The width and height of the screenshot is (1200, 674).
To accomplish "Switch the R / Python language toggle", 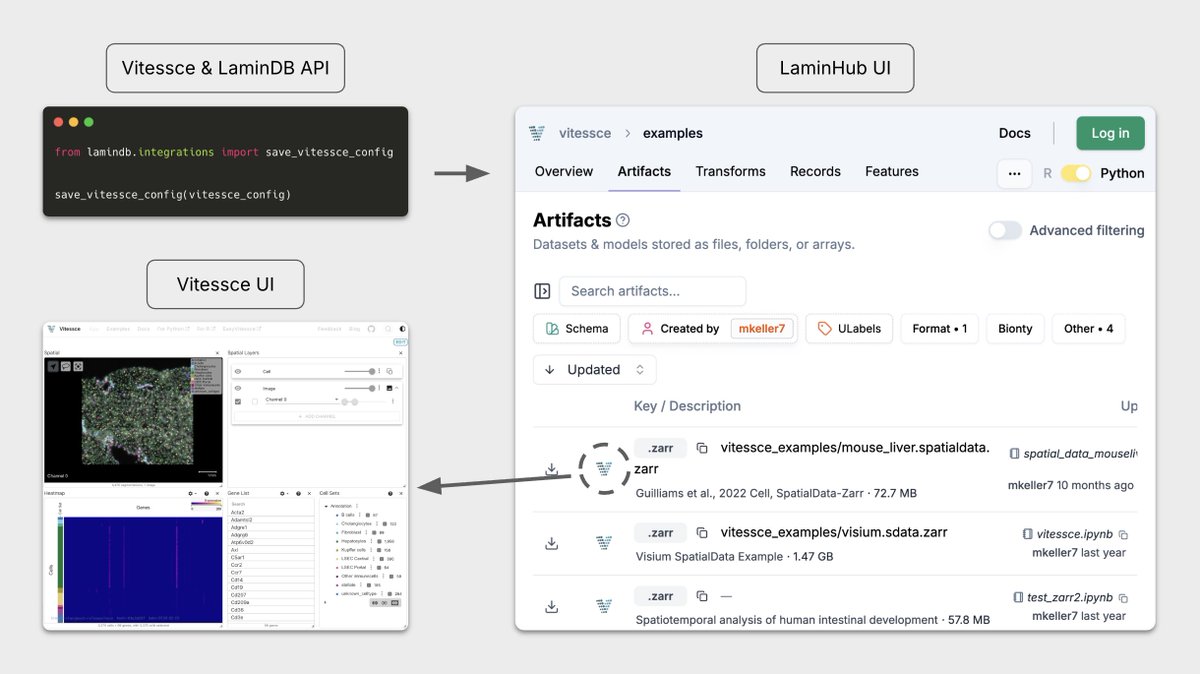I will 1076,173.
